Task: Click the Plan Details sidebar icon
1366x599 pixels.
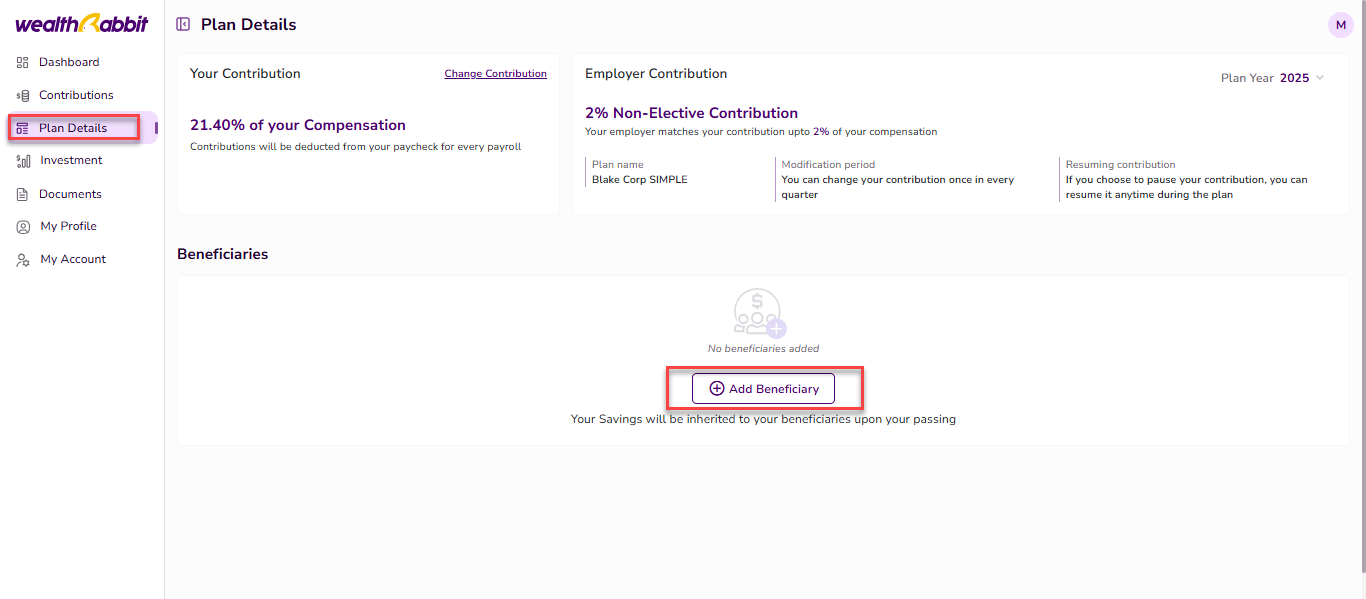Action: (22, 128)
